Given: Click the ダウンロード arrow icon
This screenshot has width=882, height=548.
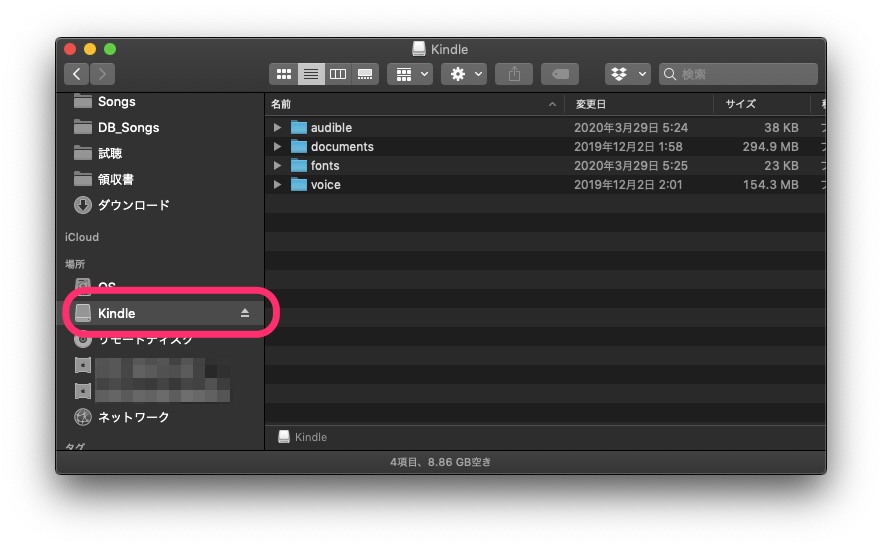Looking at the screenshot, I should [x=83, y=205].
